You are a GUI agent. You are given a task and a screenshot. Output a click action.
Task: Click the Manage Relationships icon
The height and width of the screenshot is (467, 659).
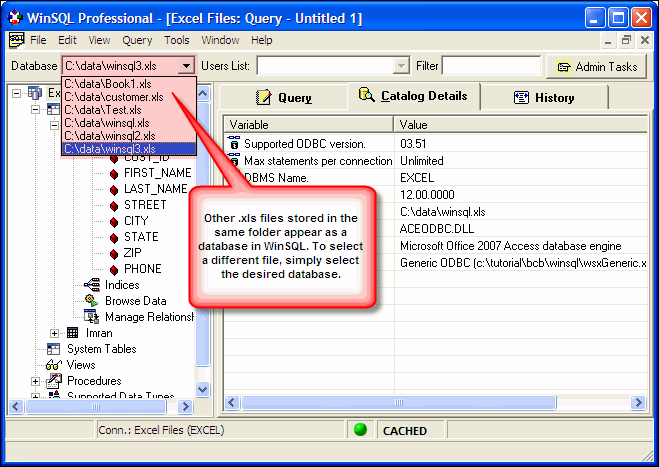pos(92,317)
